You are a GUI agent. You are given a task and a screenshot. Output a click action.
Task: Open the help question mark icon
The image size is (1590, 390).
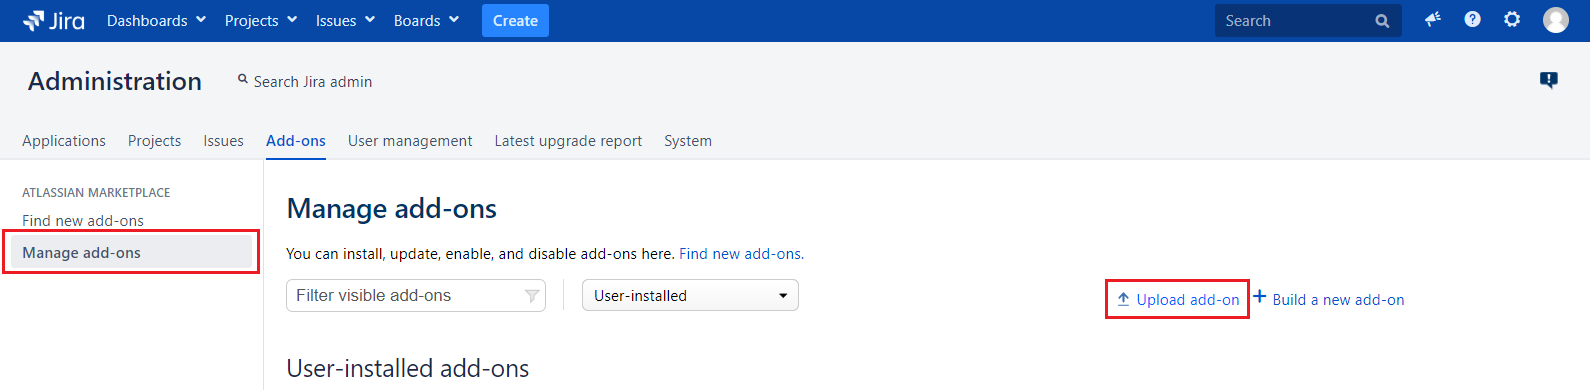pos(1472,19)
